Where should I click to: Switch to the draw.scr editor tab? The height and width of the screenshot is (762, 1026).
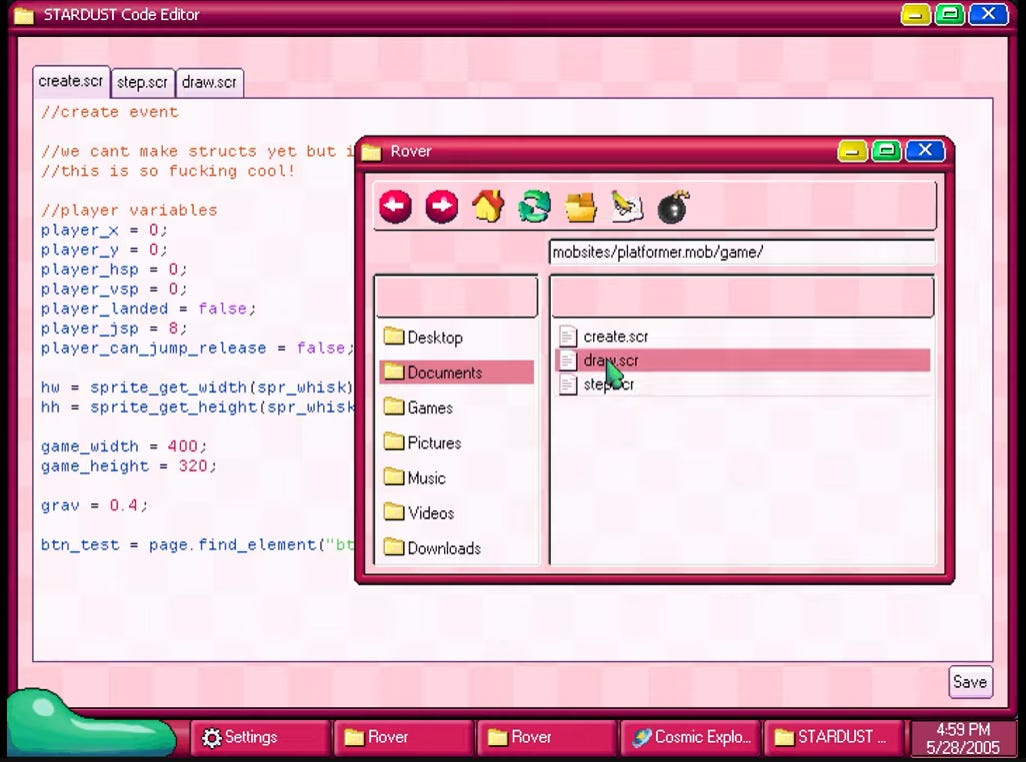(x=209, y=82)
